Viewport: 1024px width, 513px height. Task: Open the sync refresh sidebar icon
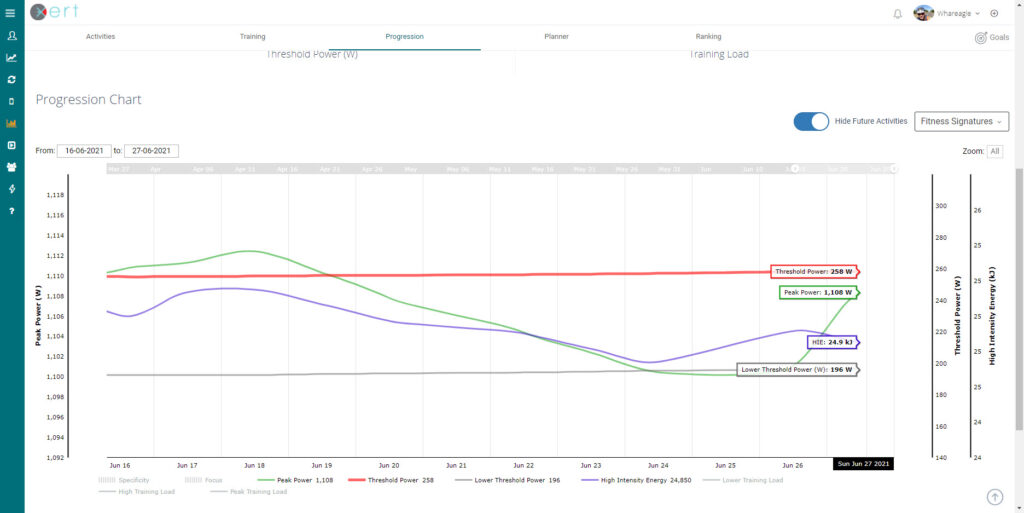(11, 79)
